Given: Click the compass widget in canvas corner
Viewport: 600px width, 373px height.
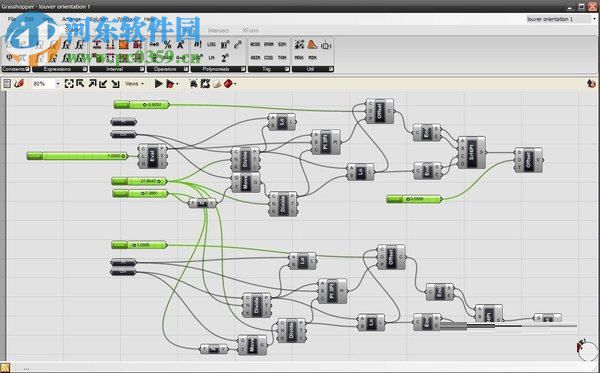Looking at the screenshot, I should 587,349.
